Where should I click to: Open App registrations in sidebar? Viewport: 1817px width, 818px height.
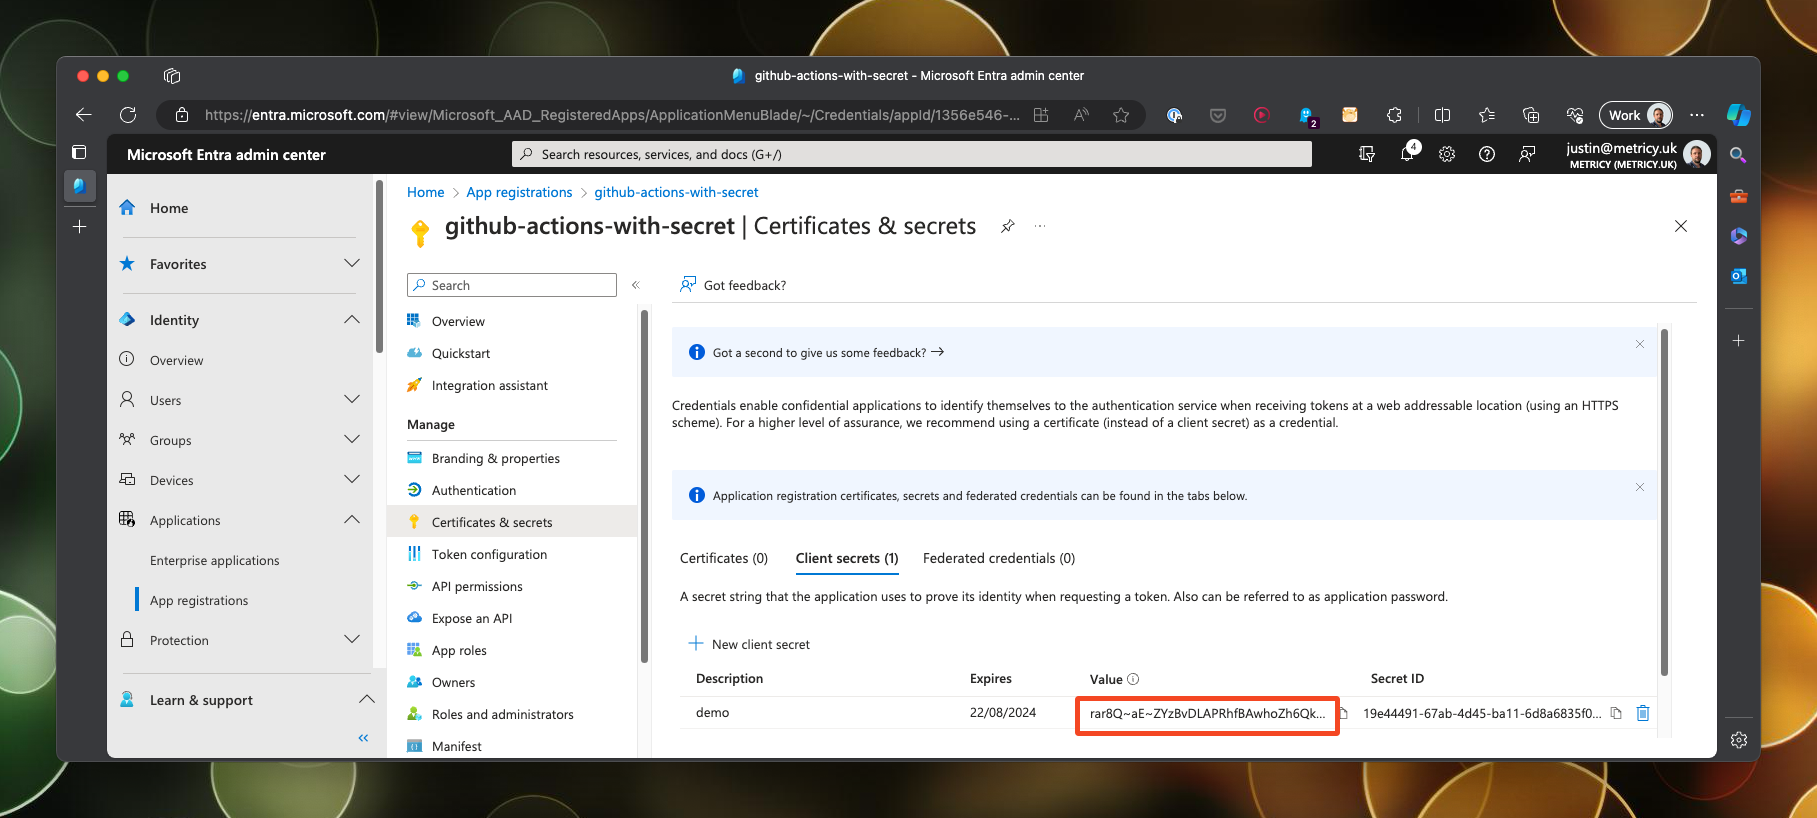[x=199, y=601]
